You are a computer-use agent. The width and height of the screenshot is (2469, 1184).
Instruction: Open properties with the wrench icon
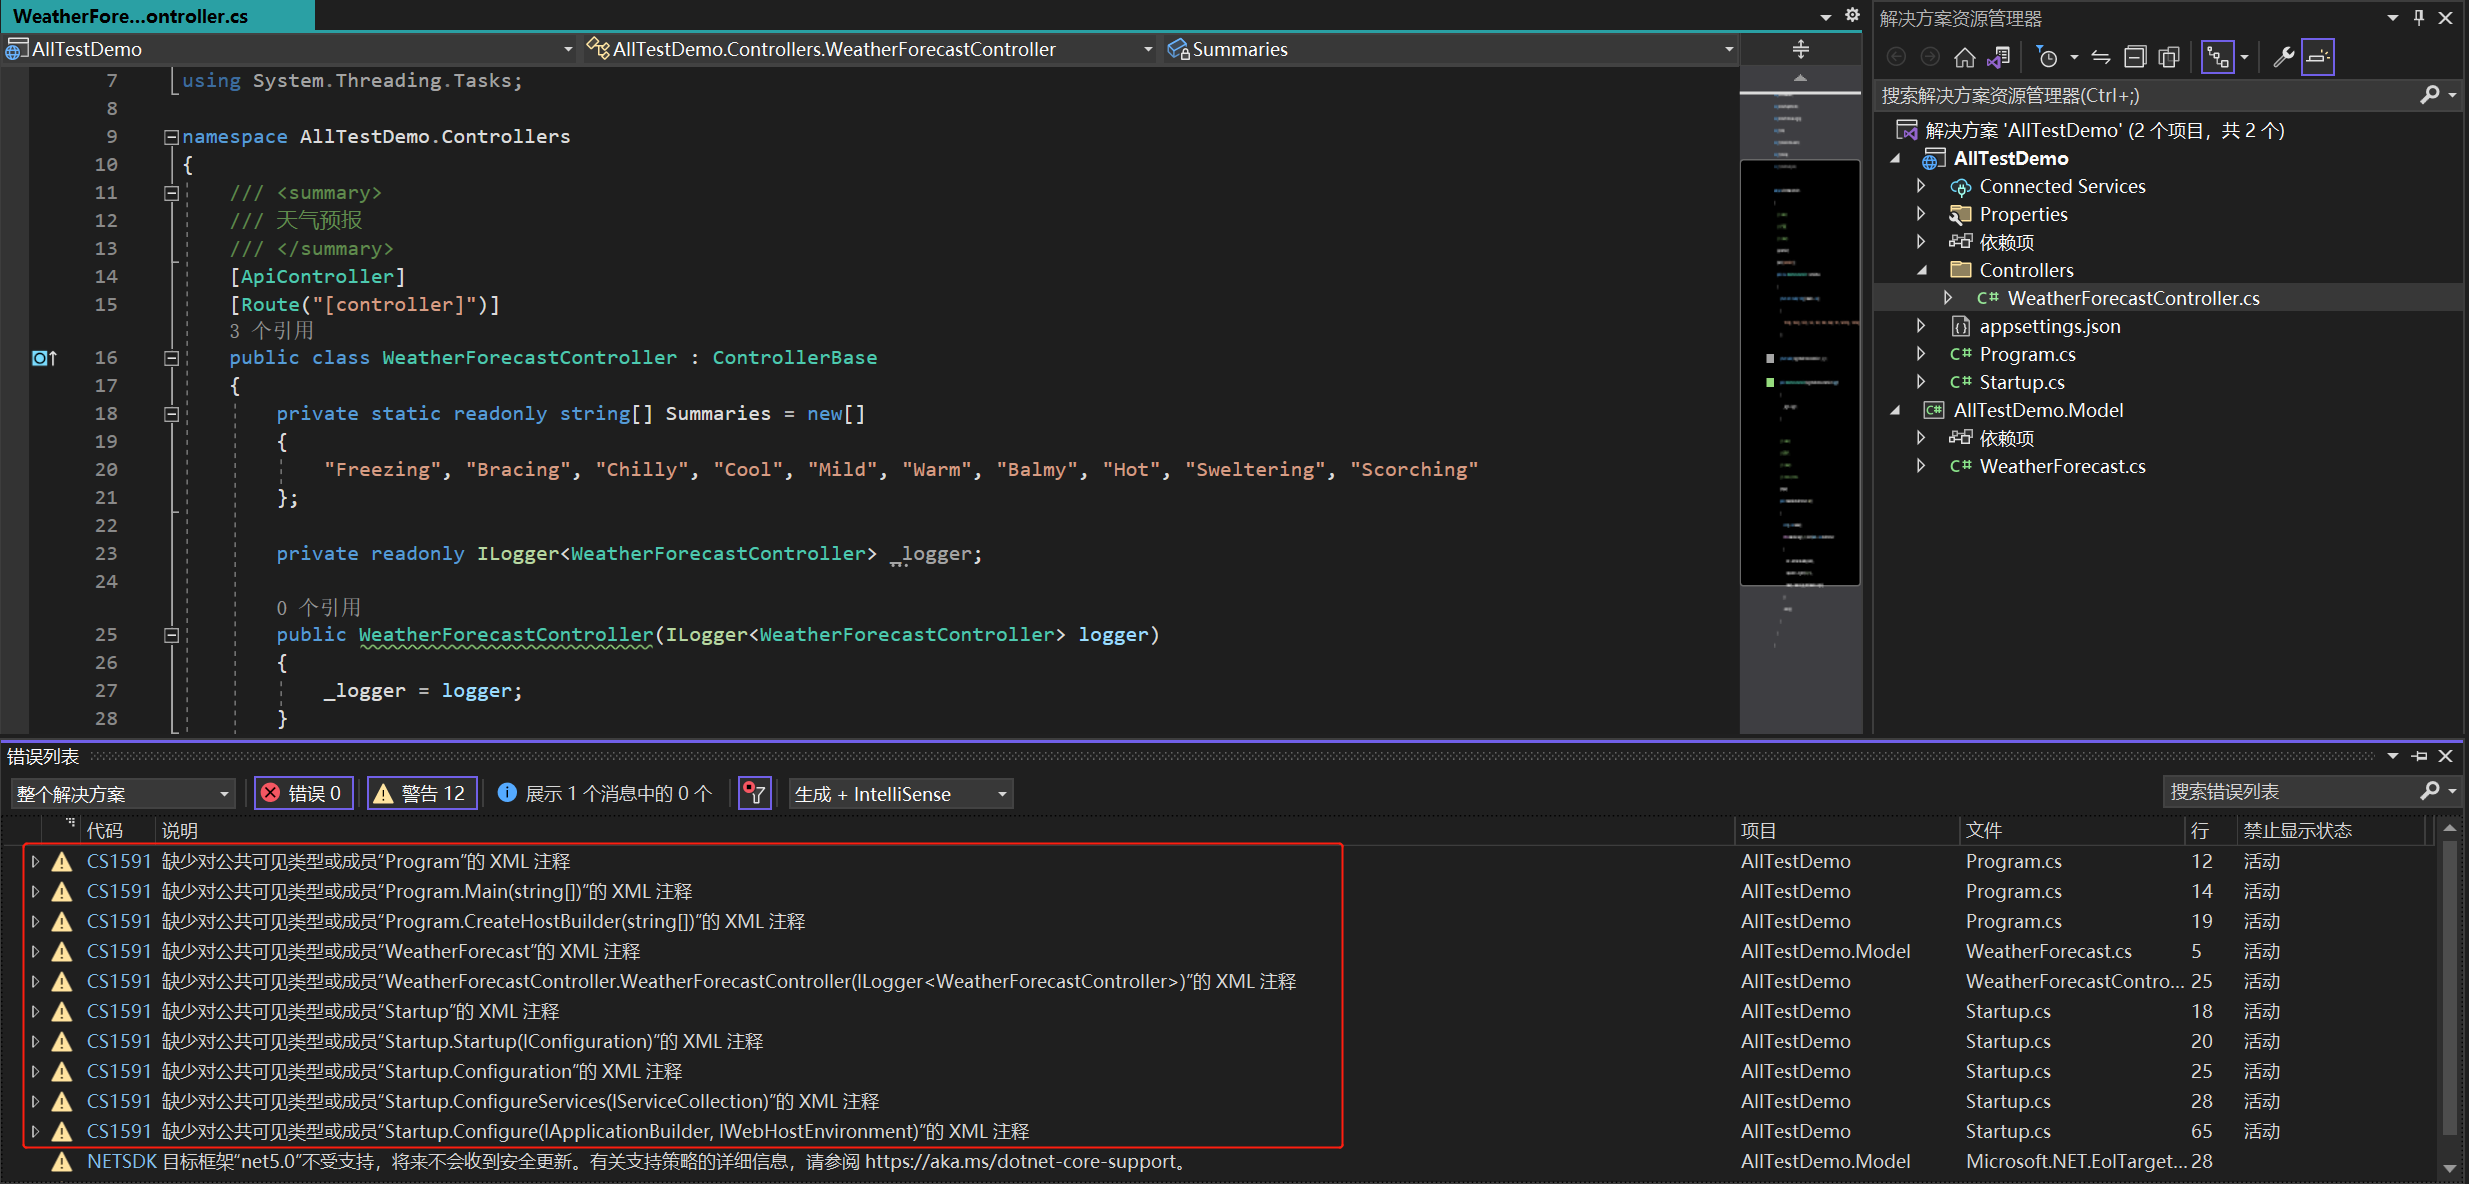pos(2283,58)
